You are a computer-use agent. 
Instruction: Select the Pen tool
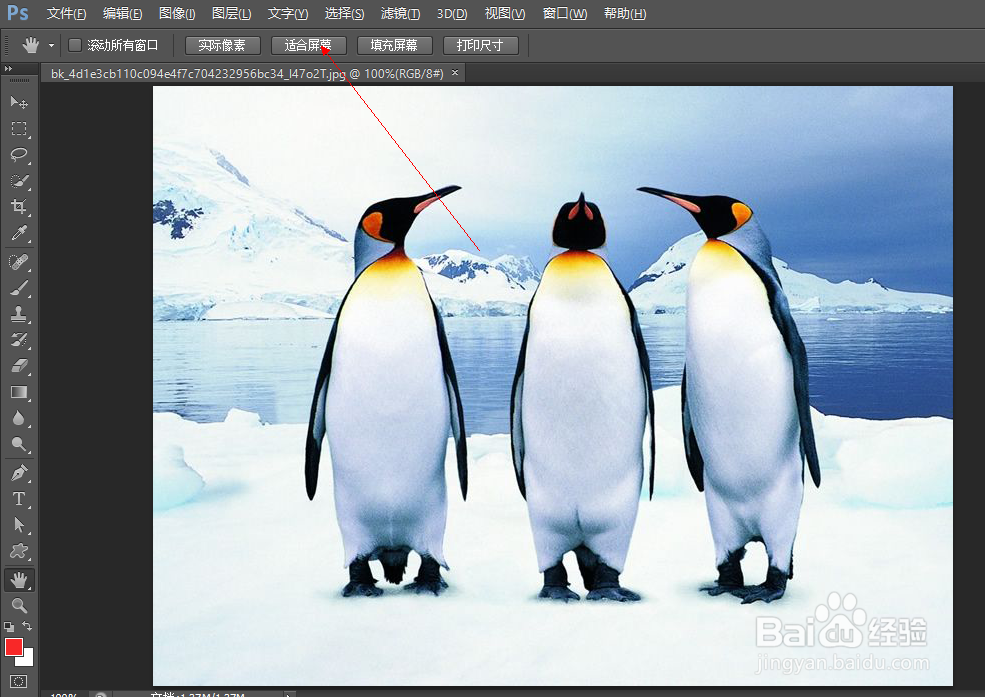[x=19, y=472]
